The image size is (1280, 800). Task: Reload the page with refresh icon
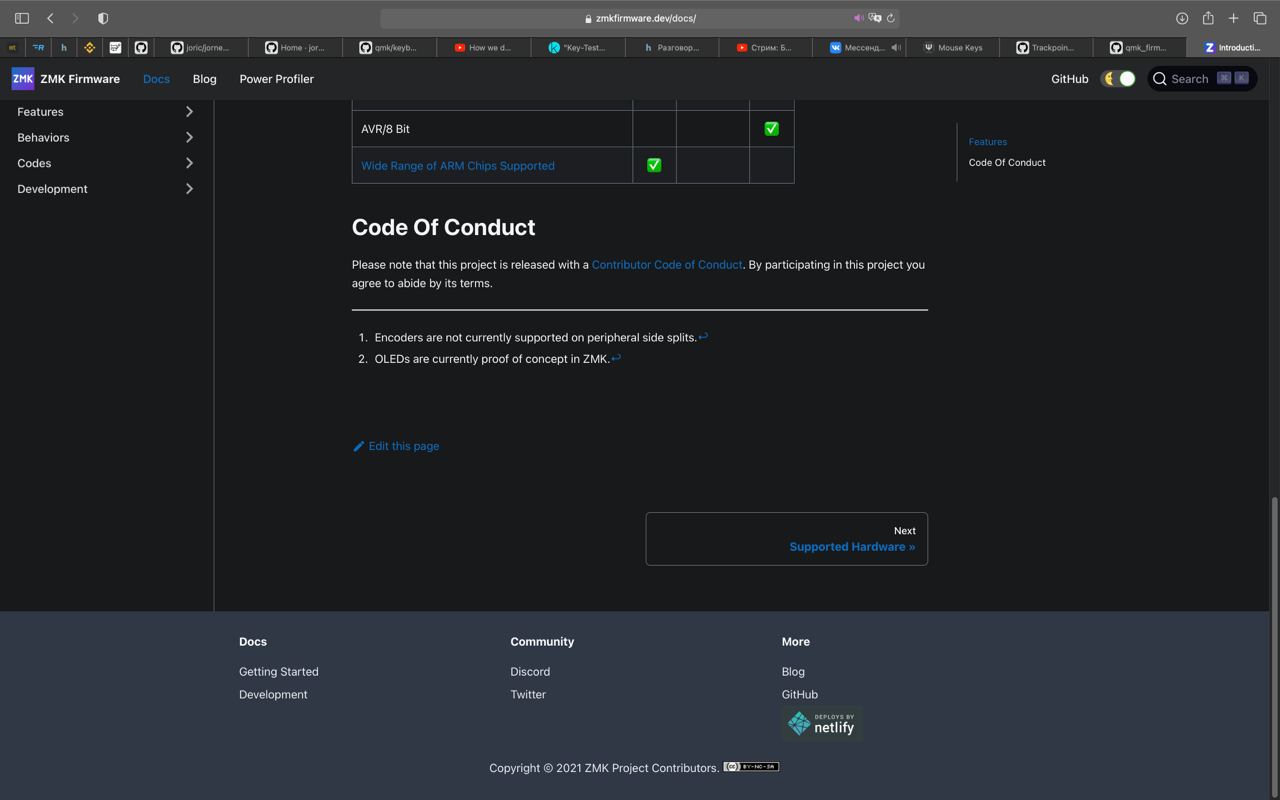[x=890, y=18]
